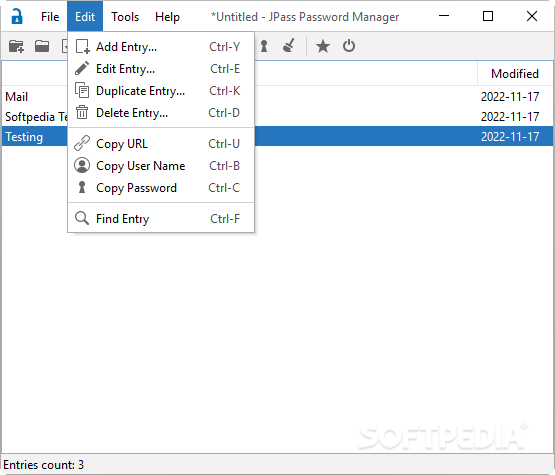Screen dimensions: 555x475
Task: Click the copy password keyhole toolbar icon
Action: [264, 46]
